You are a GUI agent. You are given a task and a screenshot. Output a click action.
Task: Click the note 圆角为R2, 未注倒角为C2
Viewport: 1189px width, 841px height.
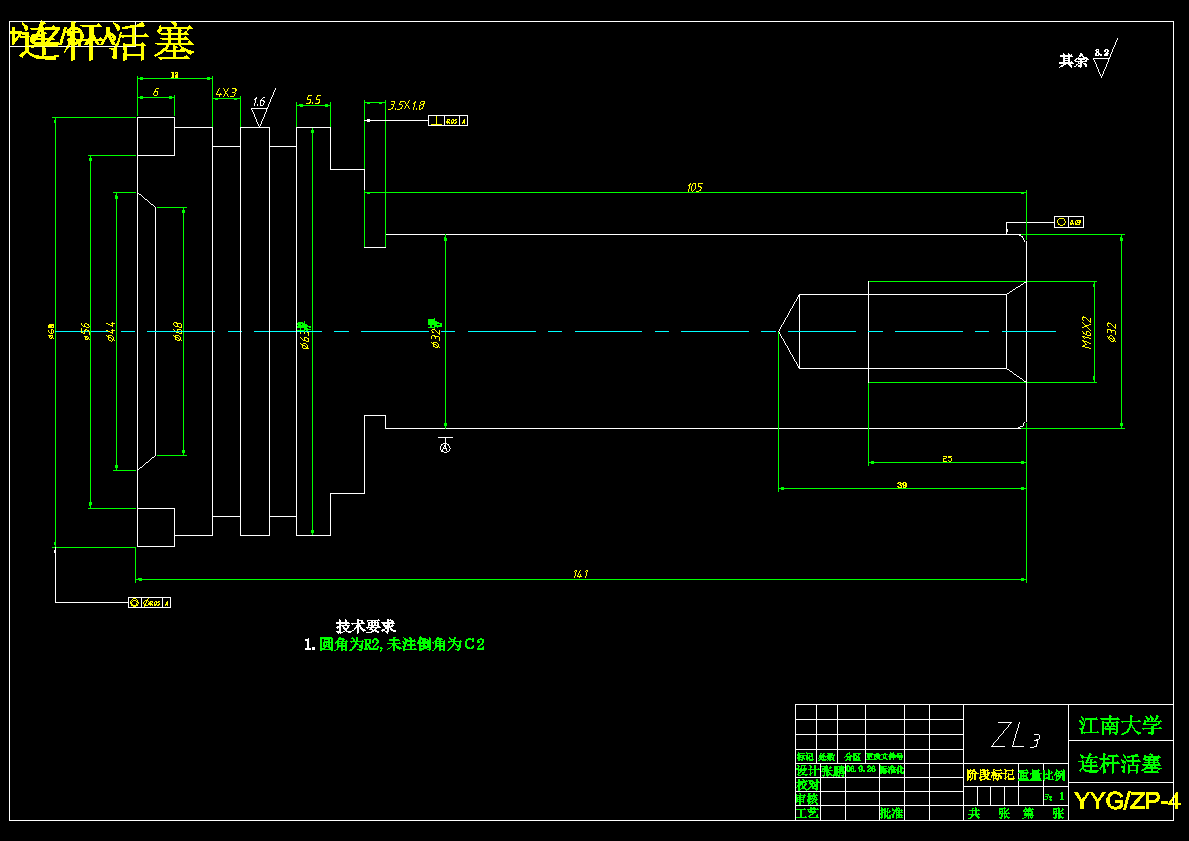pyautogui.click(x=402, y=645)
